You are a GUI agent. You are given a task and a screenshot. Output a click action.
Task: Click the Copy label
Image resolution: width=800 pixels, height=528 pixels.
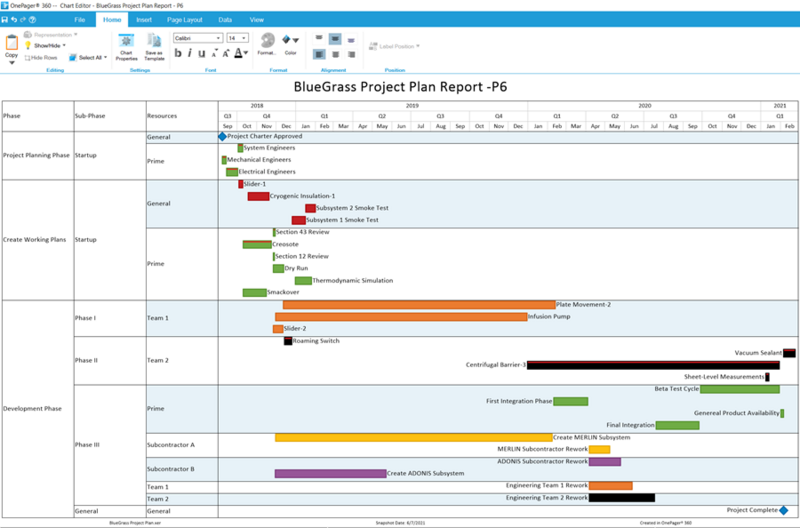coord(11,55)
